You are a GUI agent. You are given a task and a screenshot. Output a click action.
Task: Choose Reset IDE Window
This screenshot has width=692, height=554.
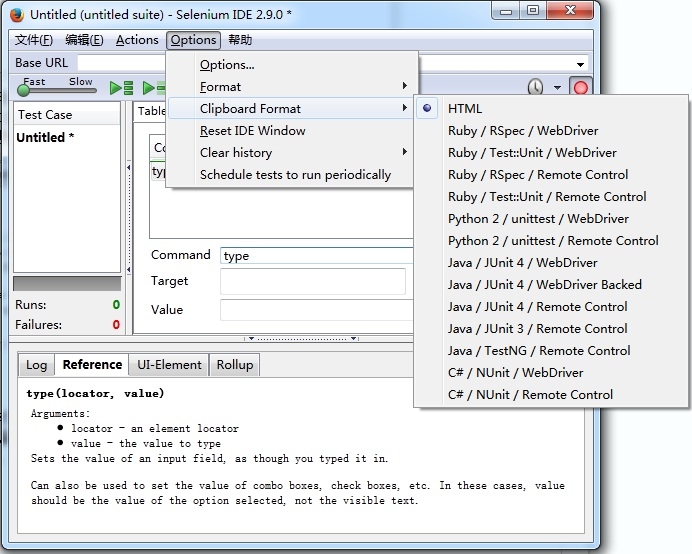tap(291, 131)
